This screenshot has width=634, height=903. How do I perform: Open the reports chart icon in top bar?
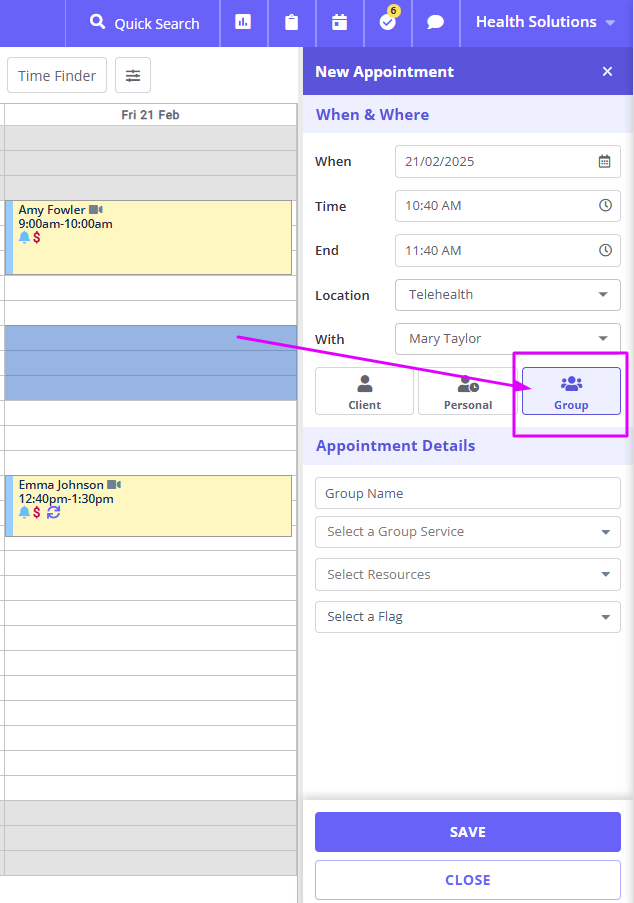point(243,22)
